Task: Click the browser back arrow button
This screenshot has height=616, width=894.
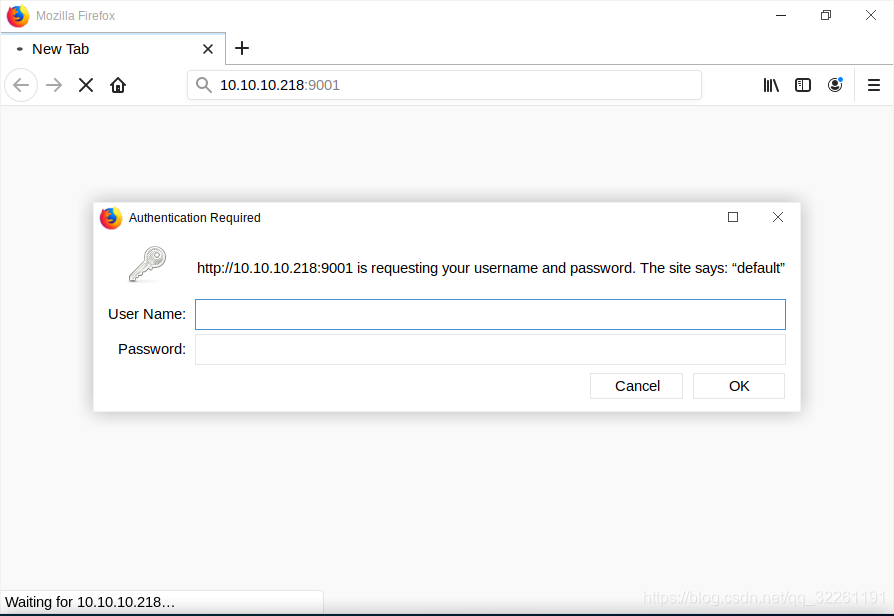Action: (21, 86)
